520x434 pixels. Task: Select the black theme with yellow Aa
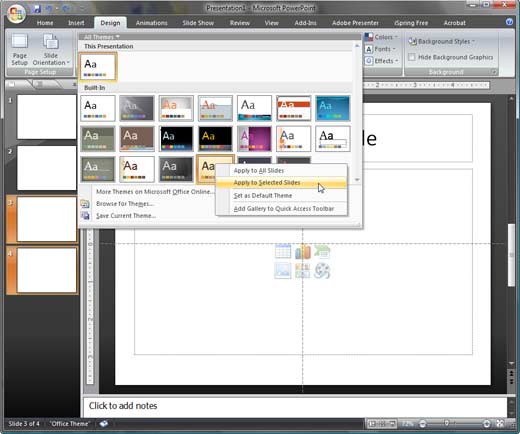click(x=215, y=139)
